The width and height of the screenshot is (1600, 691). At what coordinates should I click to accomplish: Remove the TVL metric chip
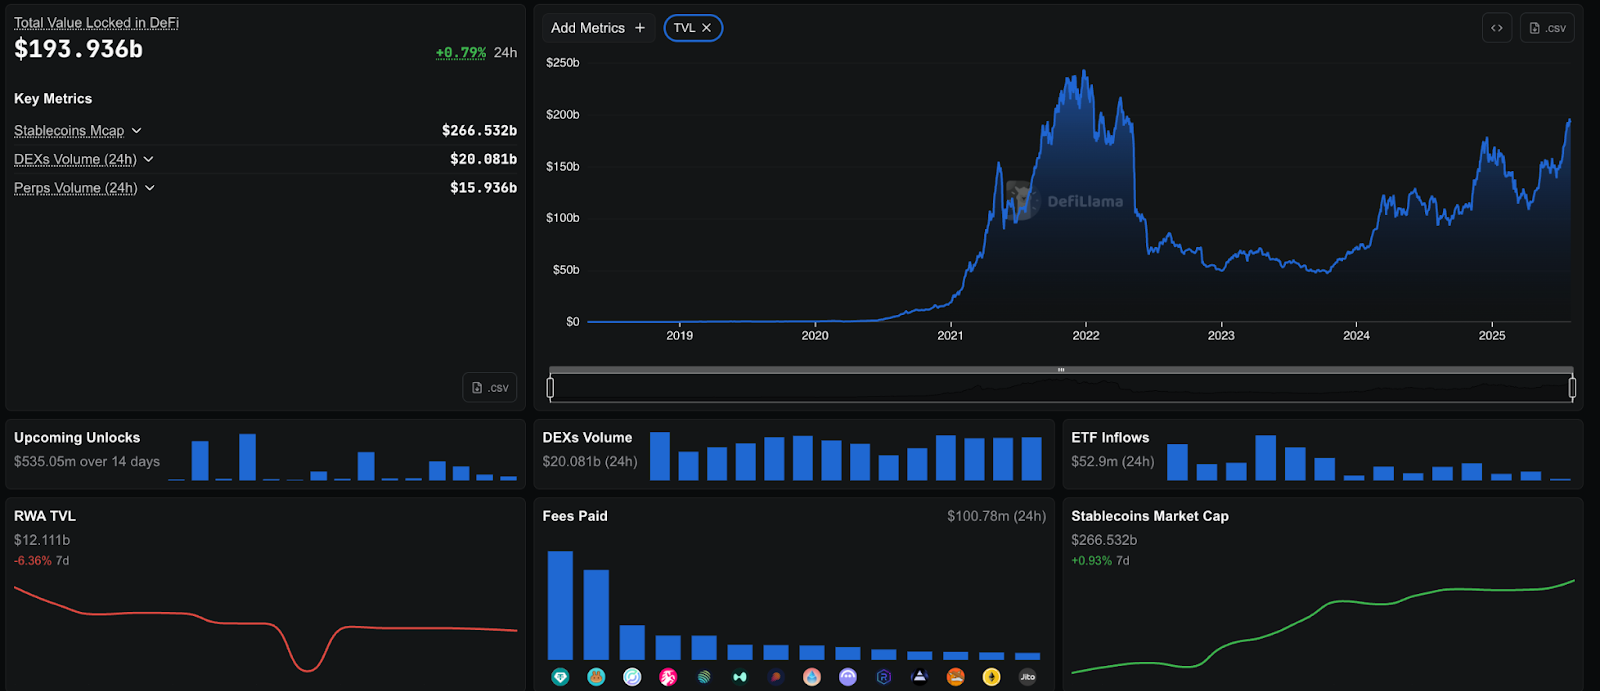(706, 28)
